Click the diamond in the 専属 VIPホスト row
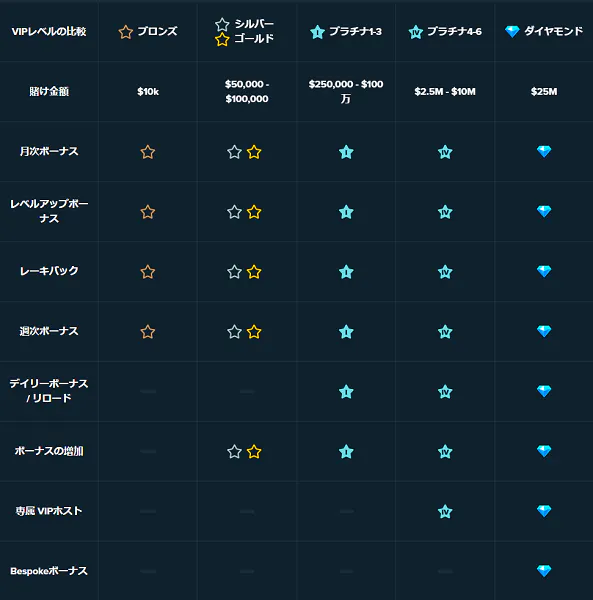 point(544,511)
